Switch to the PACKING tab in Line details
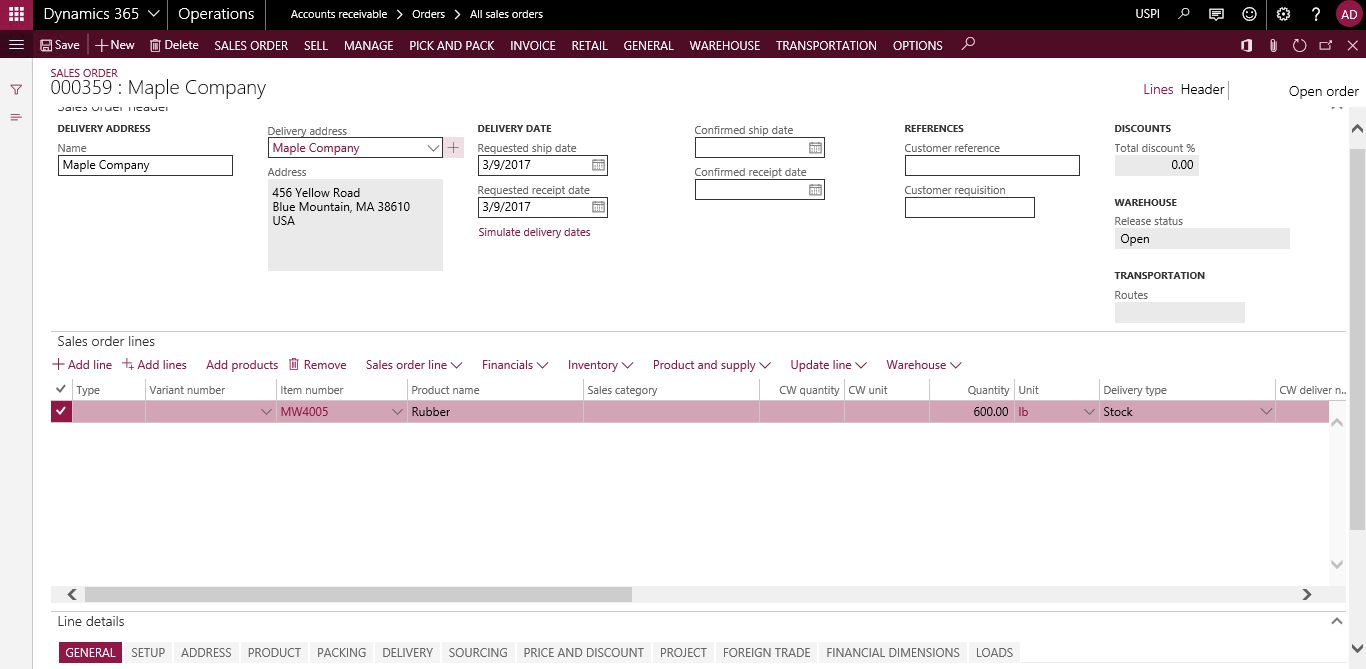The width and height of the screenshot is (1366, 669). coord(340,652)
